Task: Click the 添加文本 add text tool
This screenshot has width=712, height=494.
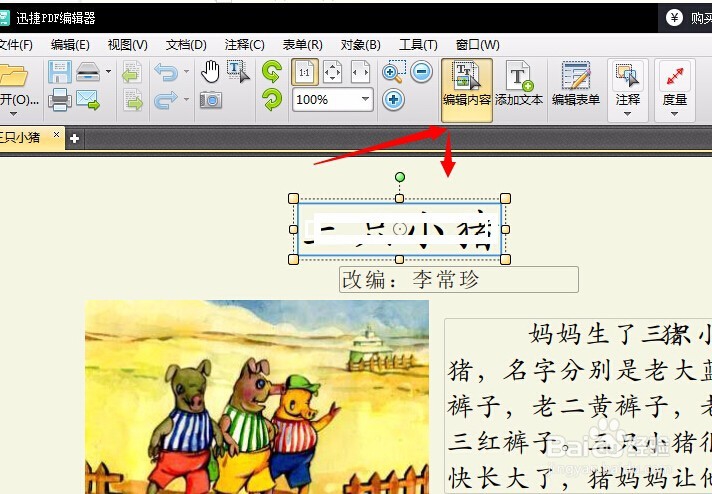Action: coord(519,84)
